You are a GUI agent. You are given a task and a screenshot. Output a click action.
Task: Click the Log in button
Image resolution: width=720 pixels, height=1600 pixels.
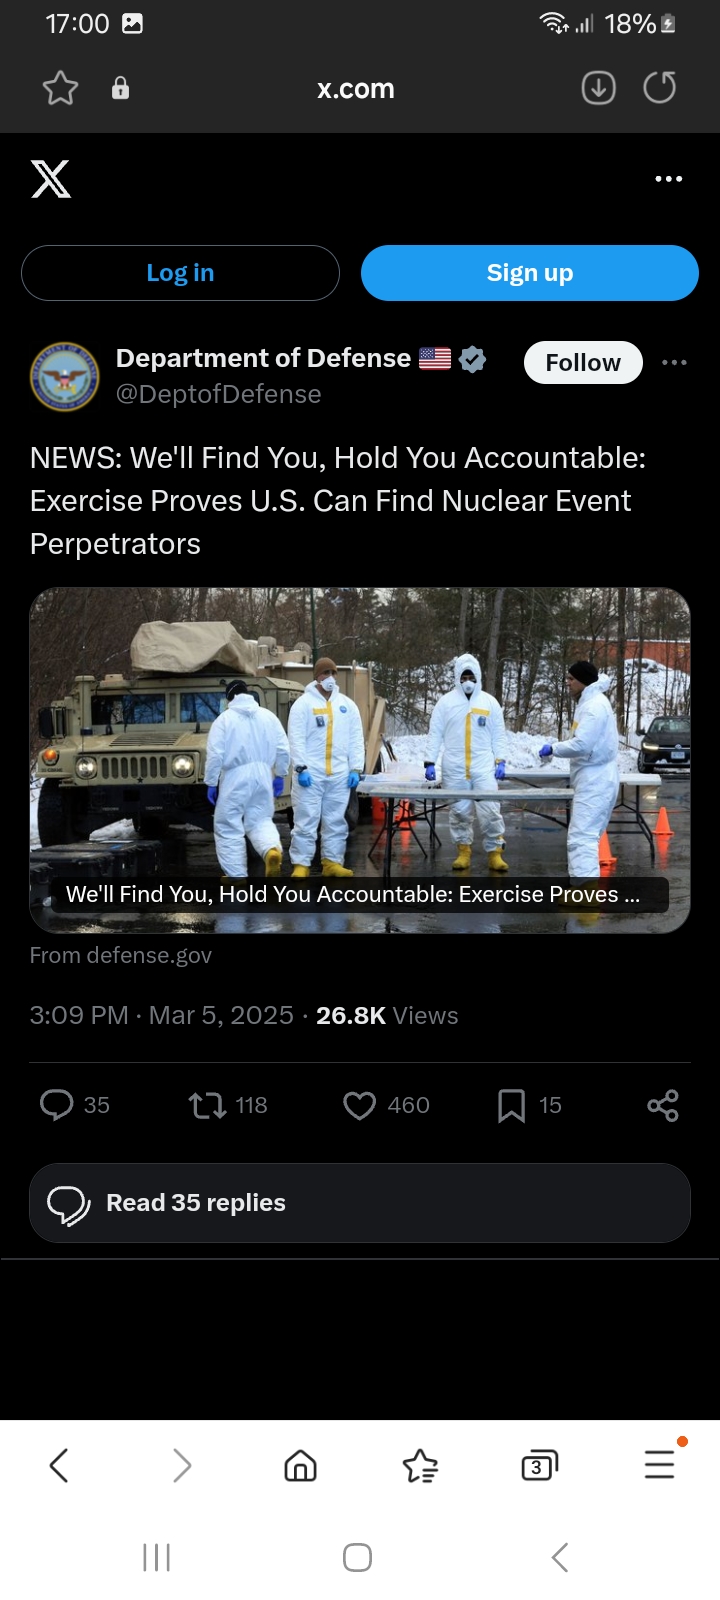pos(180,273)
